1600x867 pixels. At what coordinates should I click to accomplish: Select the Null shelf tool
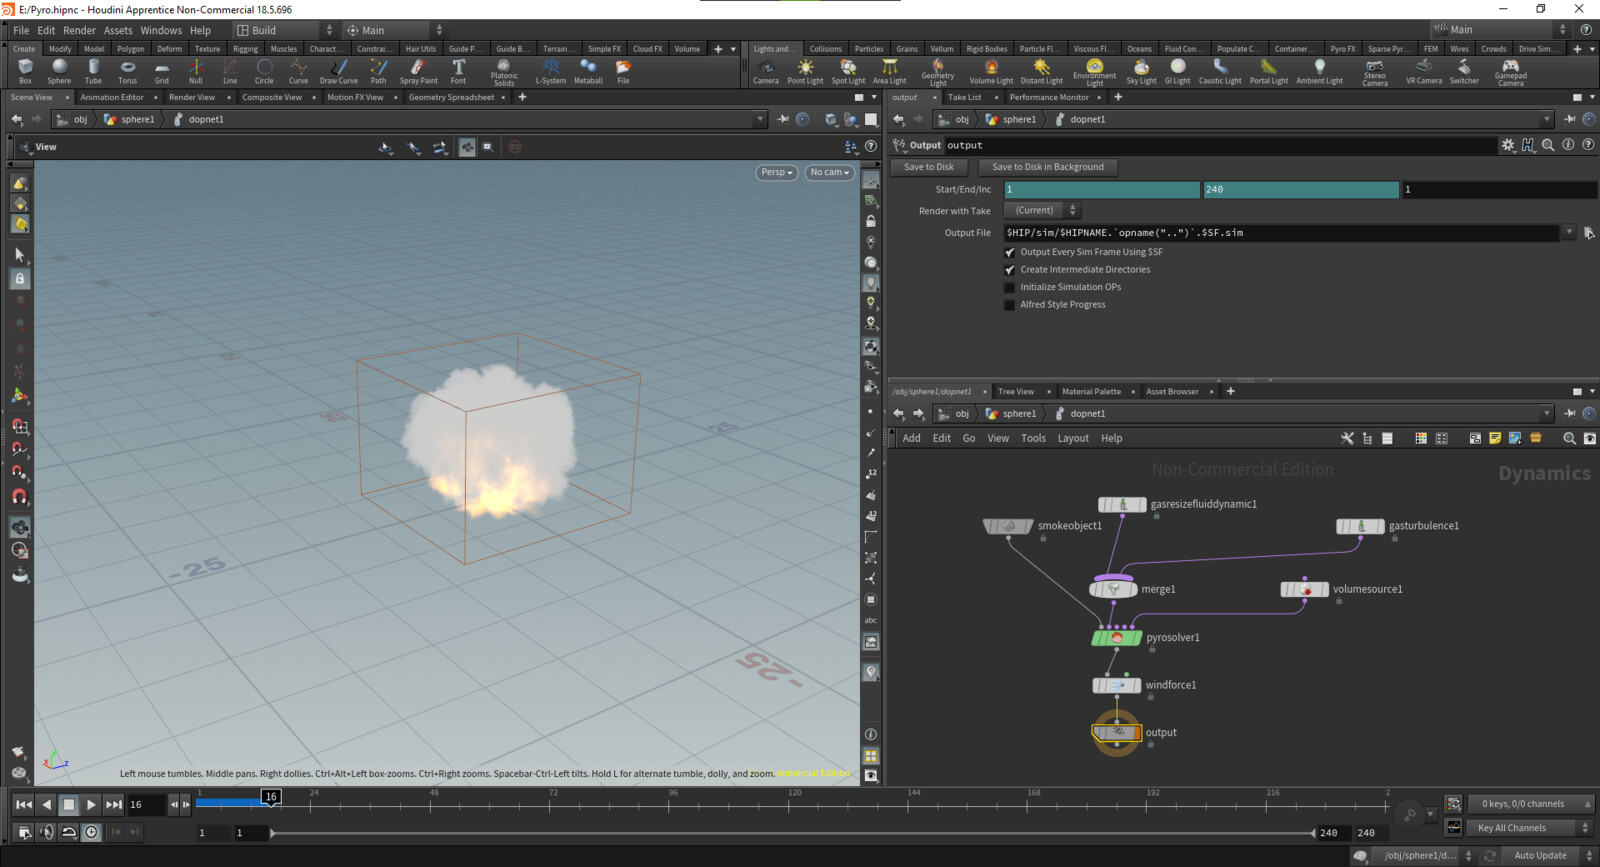[x=196, y=71]
